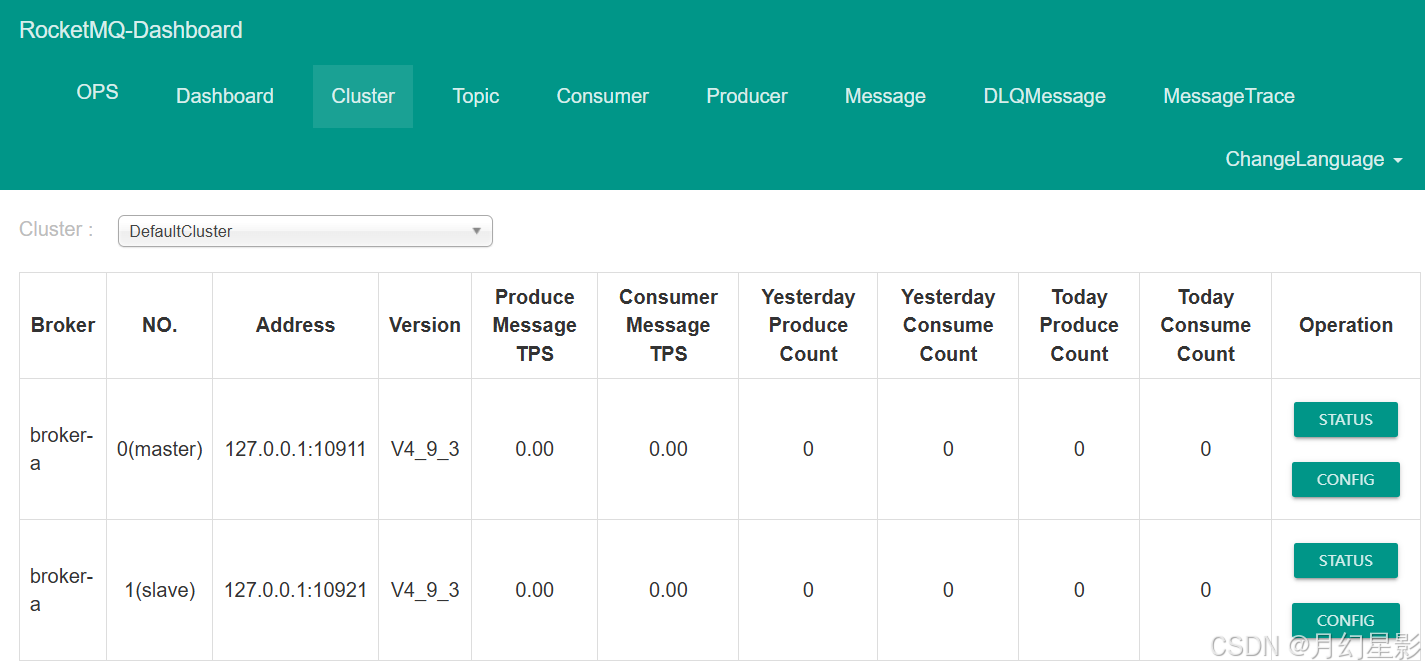This screenshot has height=672, width=1425.
Task: Open the Consumer tab
Action: pos(603,96)
